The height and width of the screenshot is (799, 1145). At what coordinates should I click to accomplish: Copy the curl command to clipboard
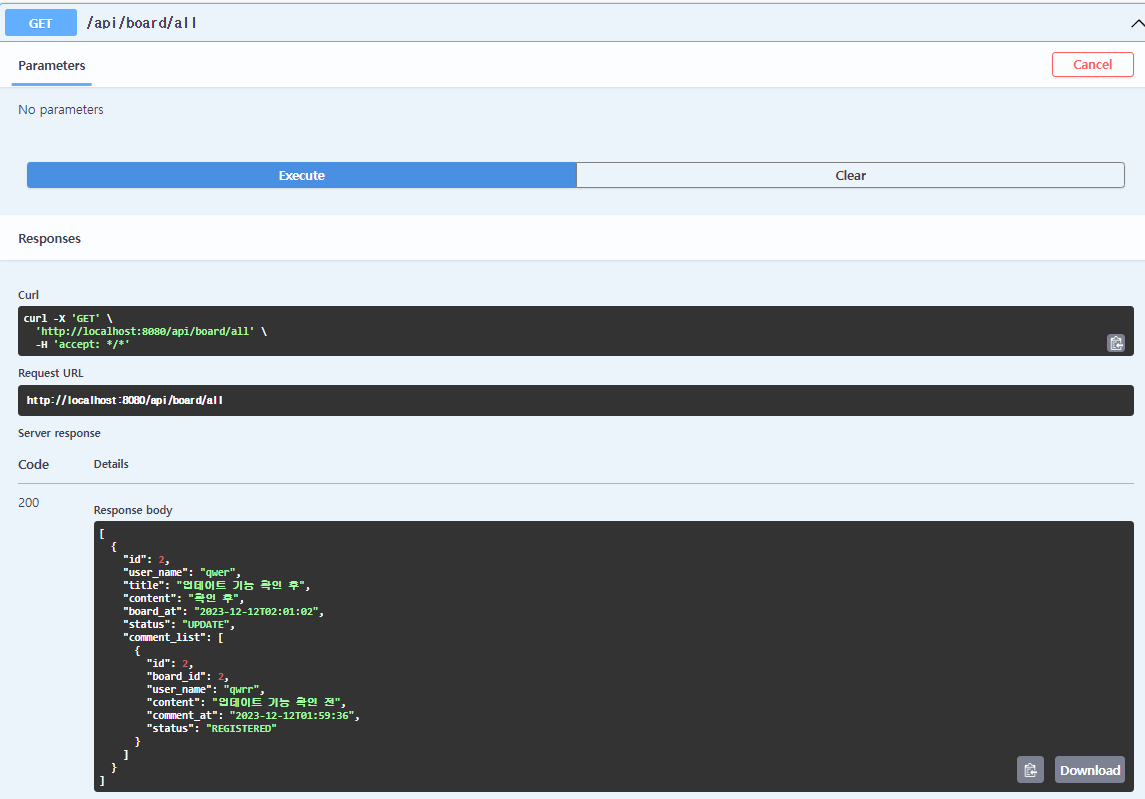[x=1116, y=343]
